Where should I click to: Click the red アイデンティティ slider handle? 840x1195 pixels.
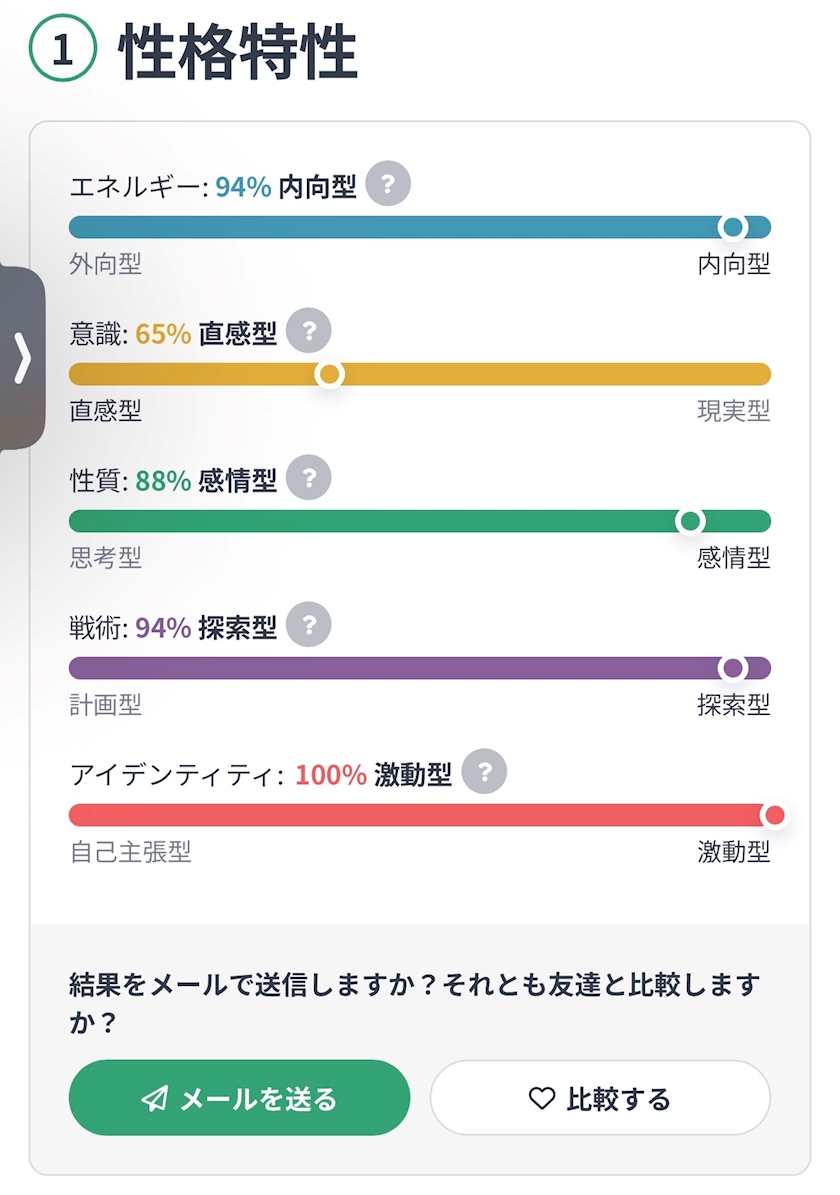point(774,815)
